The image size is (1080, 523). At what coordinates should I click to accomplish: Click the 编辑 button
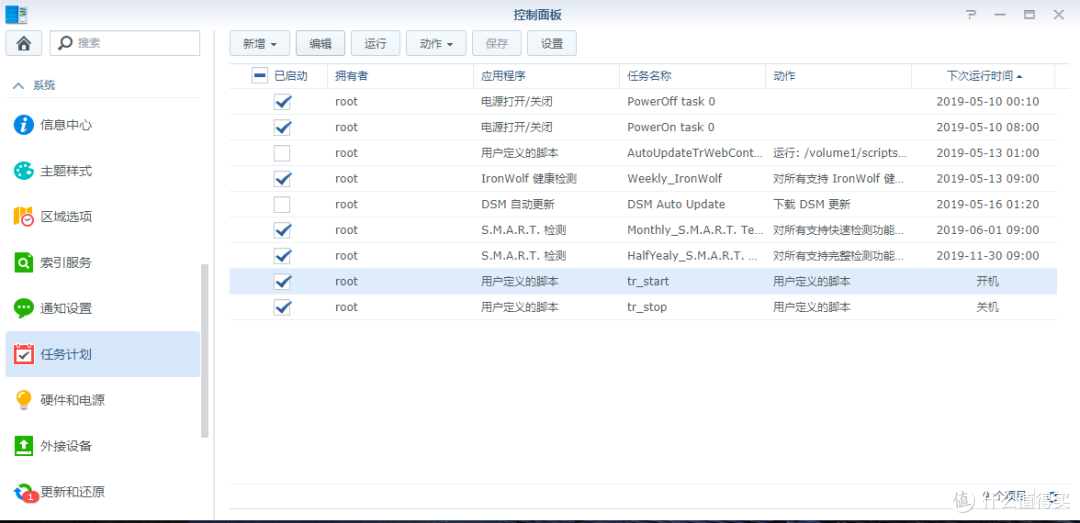coord(320,43)
